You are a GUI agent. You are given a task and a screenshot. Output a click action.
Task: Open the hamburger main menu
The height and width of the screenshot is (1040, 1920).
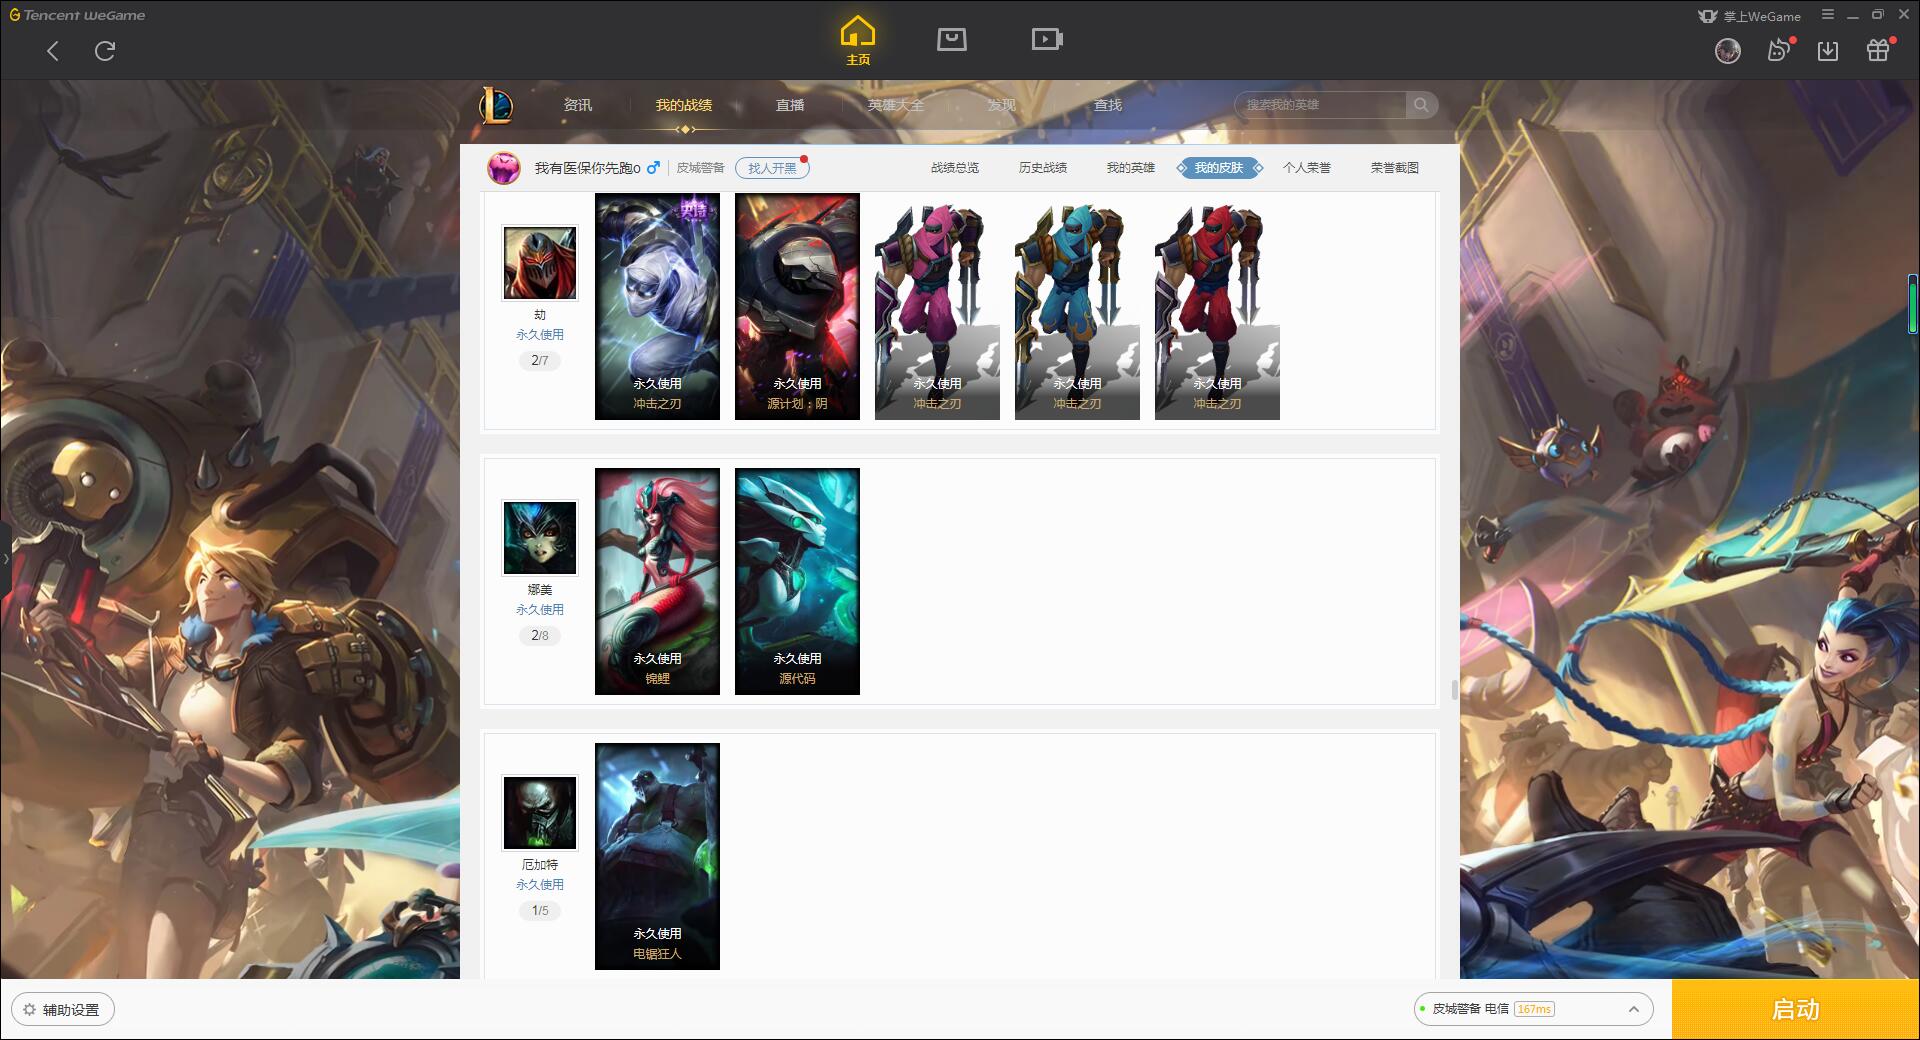pos(1828,15)
